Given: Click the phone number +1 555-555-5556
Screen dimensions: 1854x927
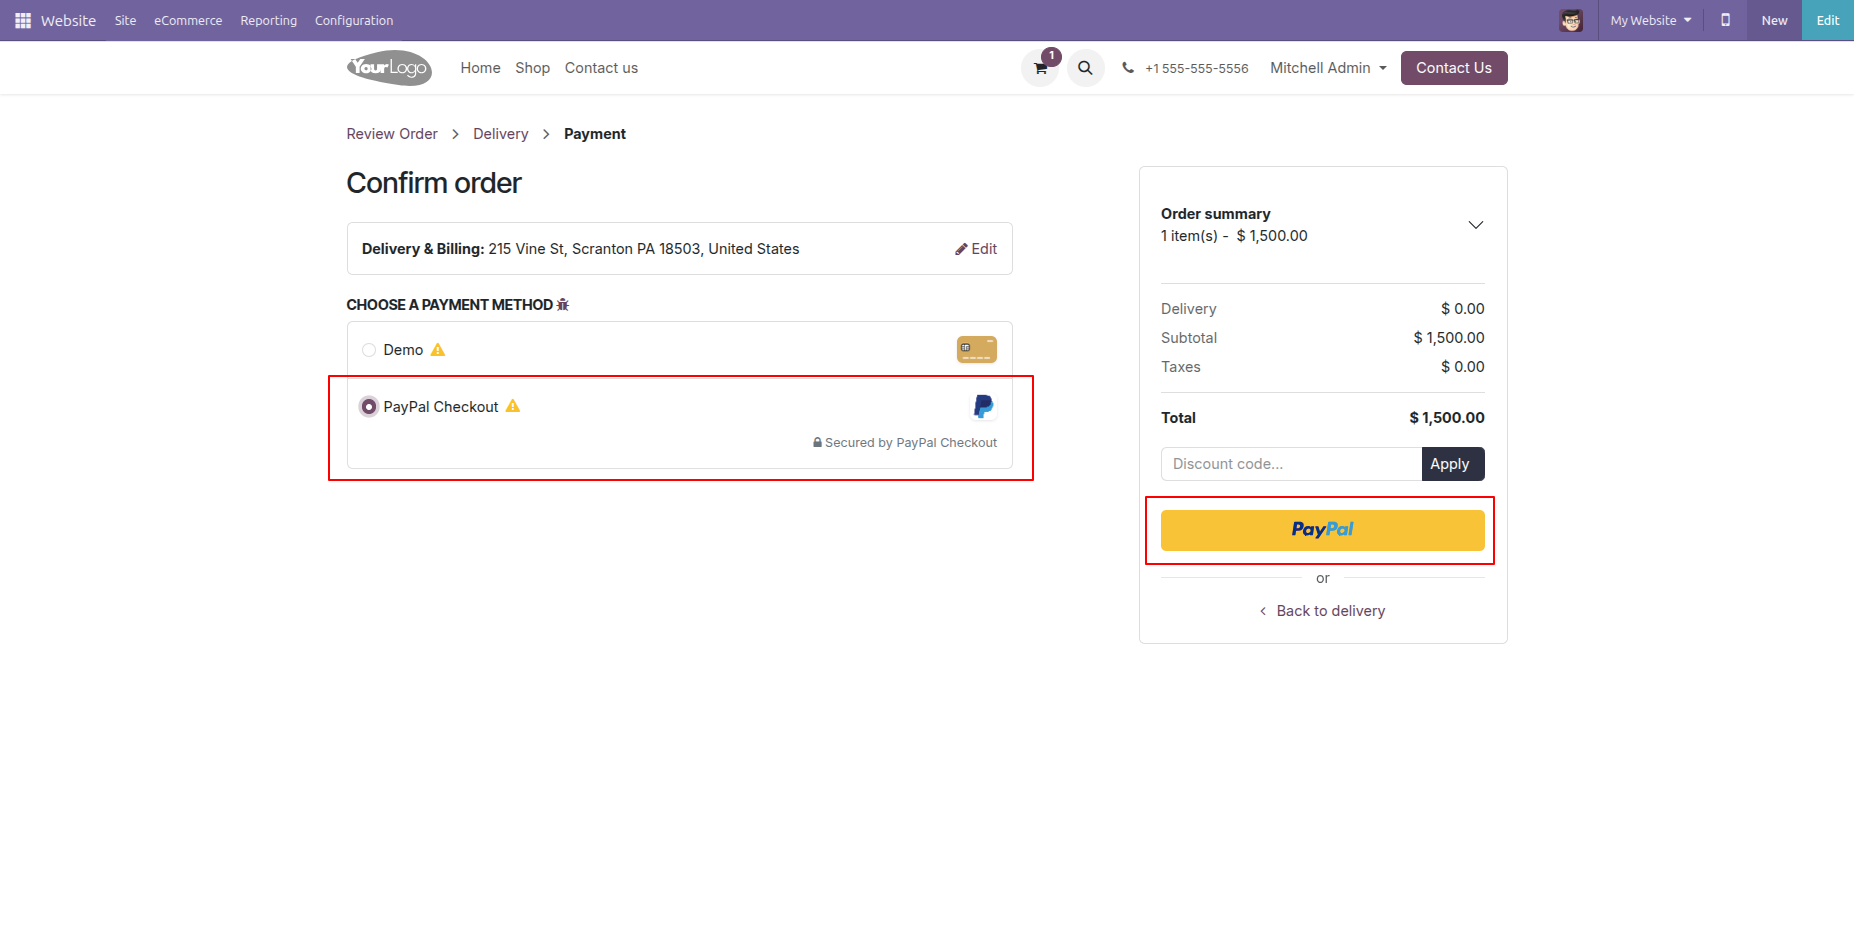Looking at the screenshot, I should (x=1197, y=69).
